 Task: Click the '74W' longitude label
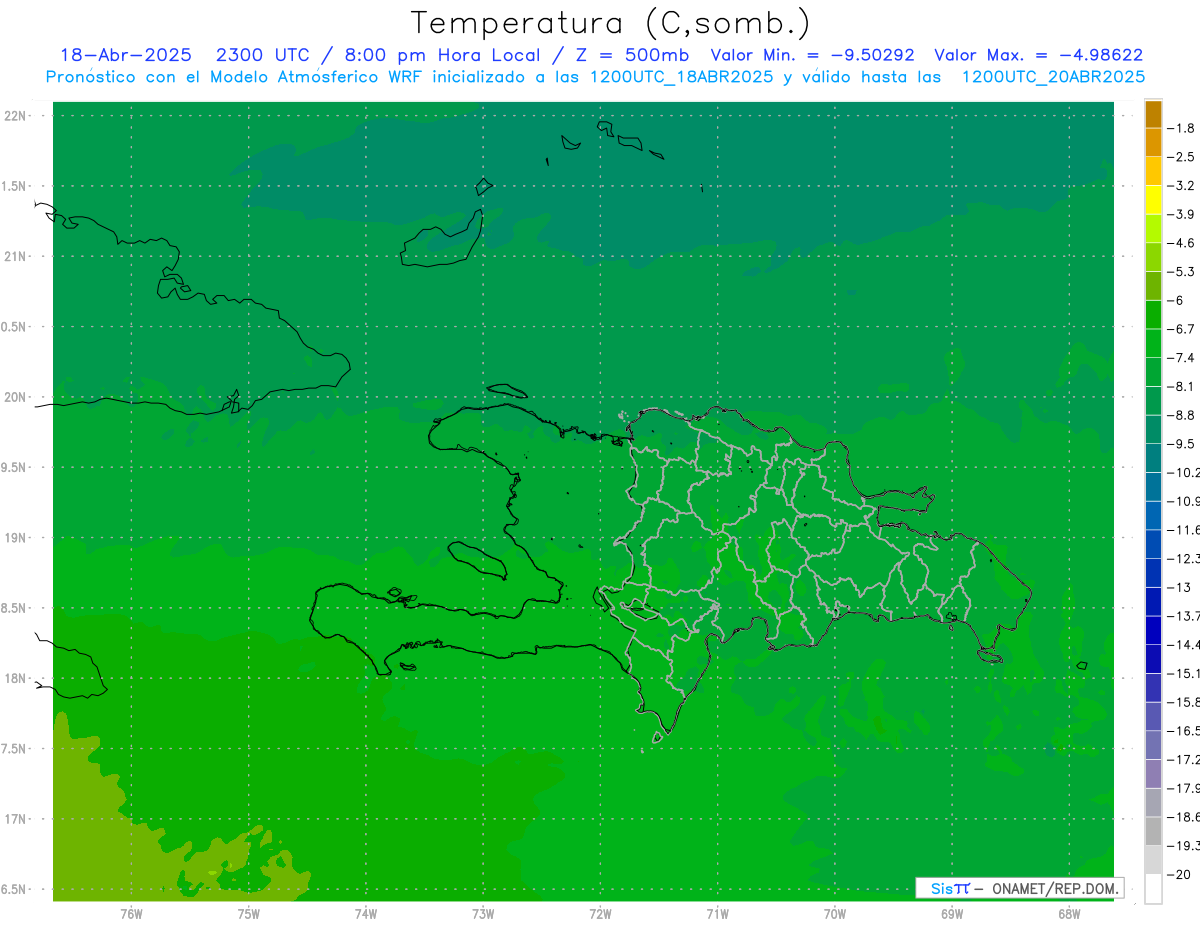coord(366,914)
